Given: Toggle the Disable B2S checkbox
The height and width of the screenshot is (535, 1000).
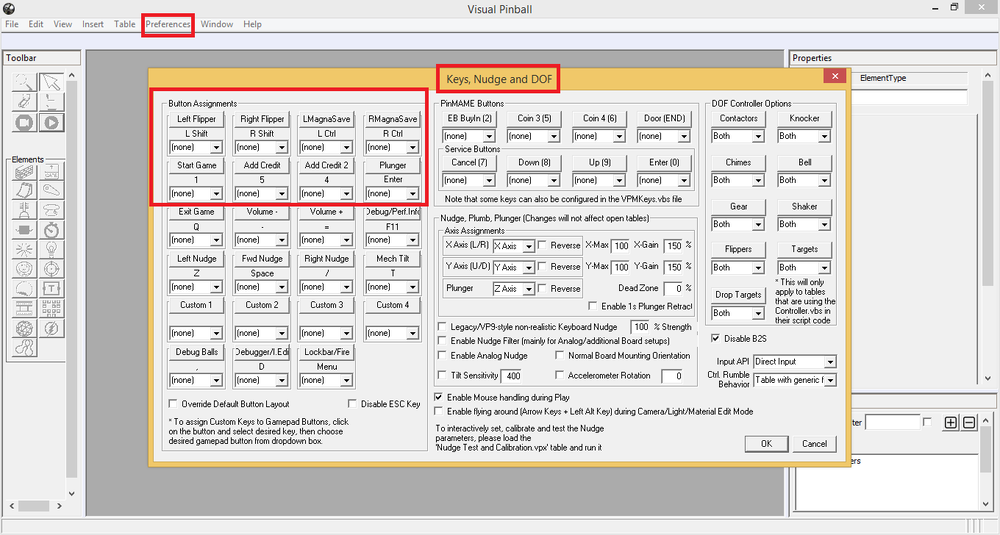Looking at the screenshot, I should 716,339.
